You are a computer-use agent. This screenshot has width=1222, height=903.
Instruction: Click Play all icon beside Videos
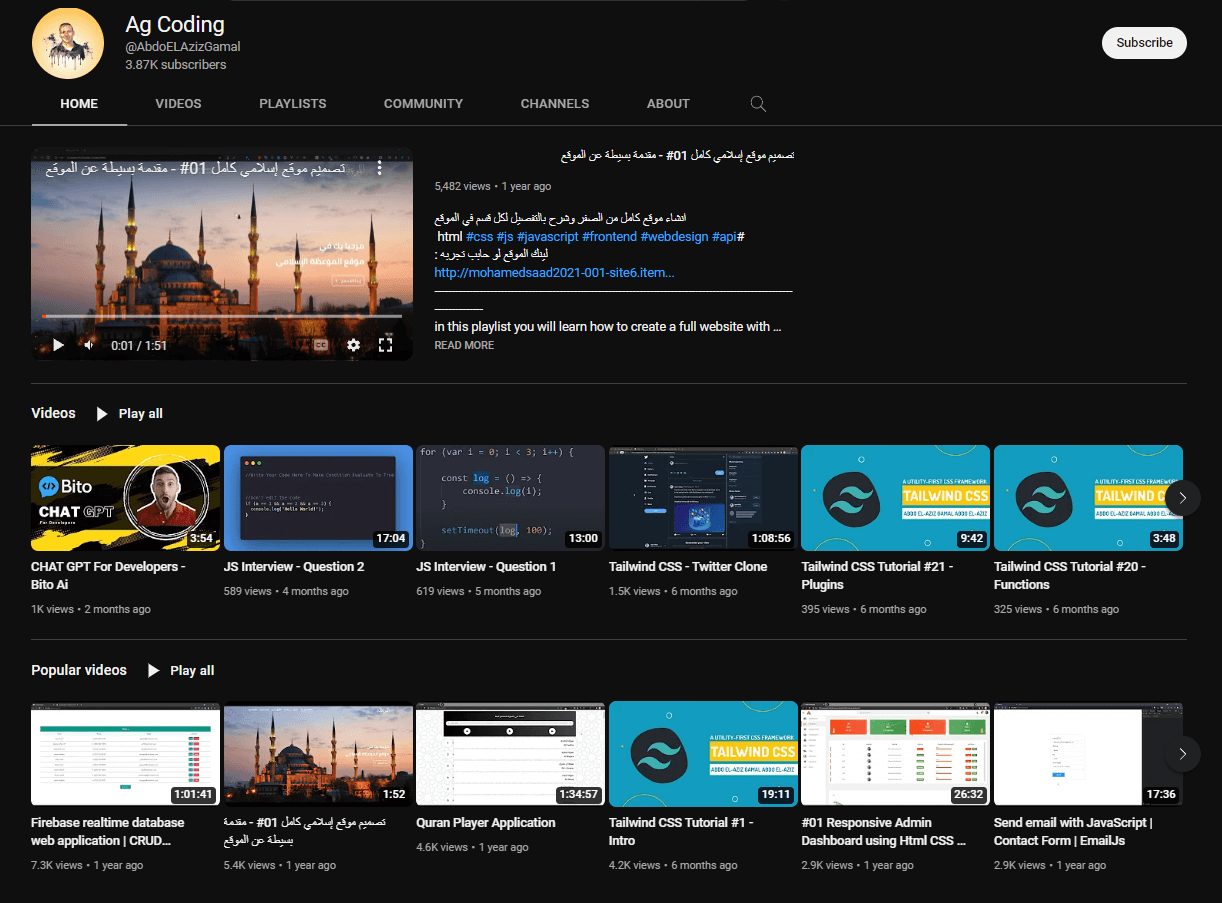pos(102,414)
